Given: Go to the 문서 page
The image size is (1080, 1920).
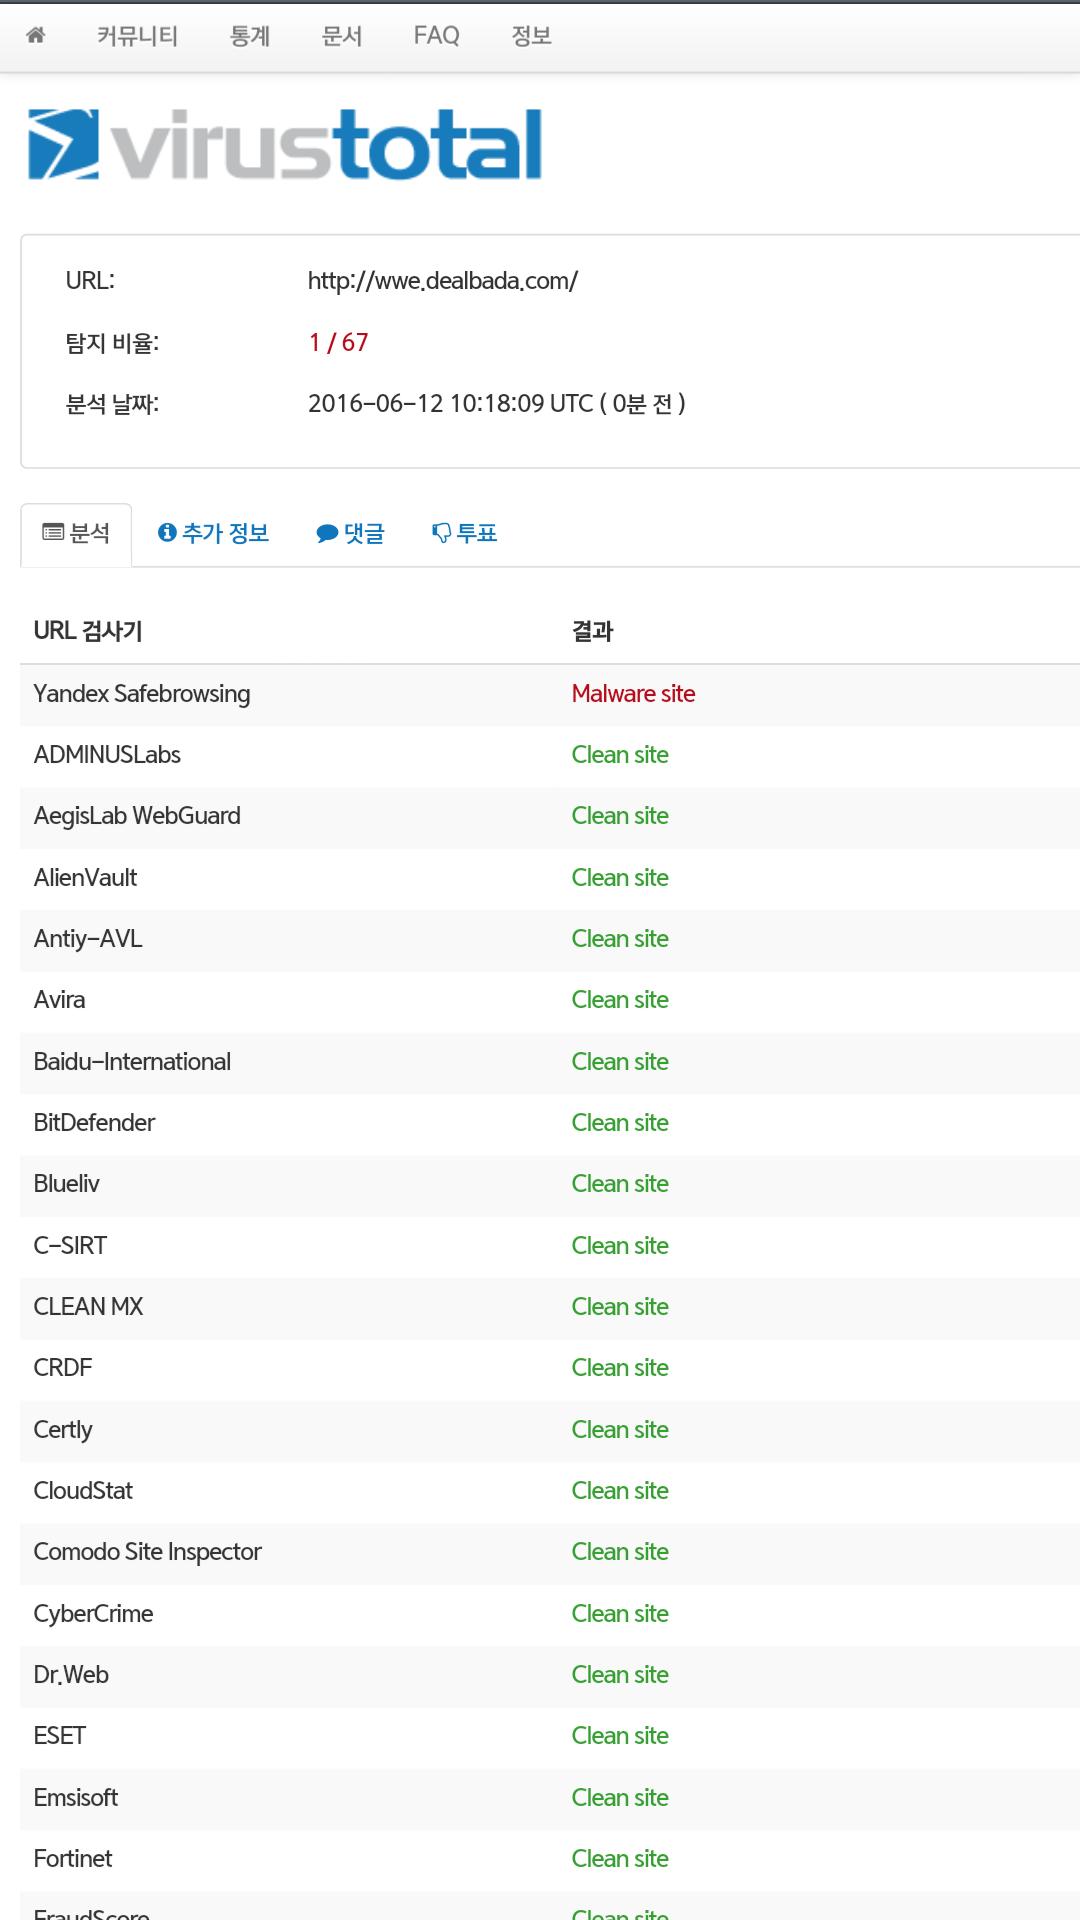Looking at the screenshot, I should [x=342, y=36].
